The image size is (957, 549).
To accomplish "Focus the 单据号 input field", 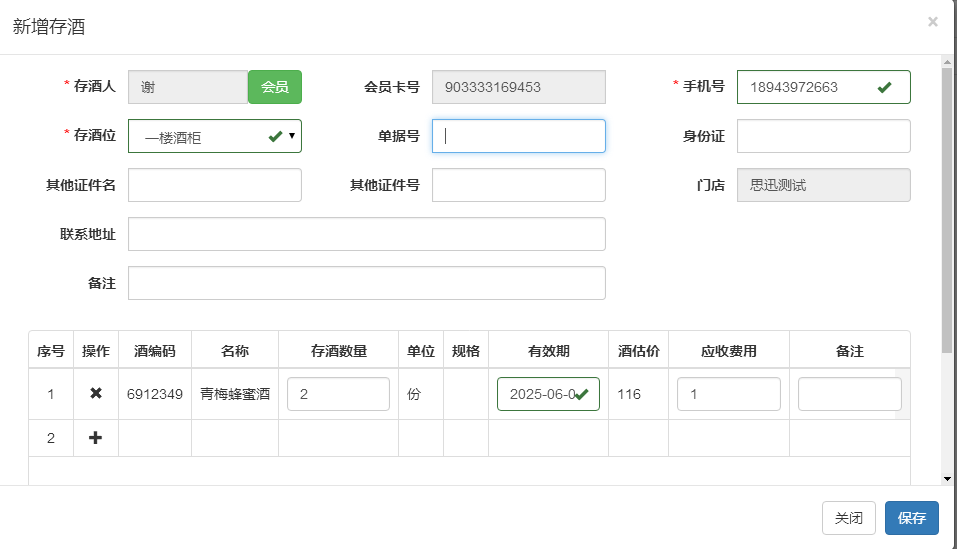I will [x=518, y=136].
